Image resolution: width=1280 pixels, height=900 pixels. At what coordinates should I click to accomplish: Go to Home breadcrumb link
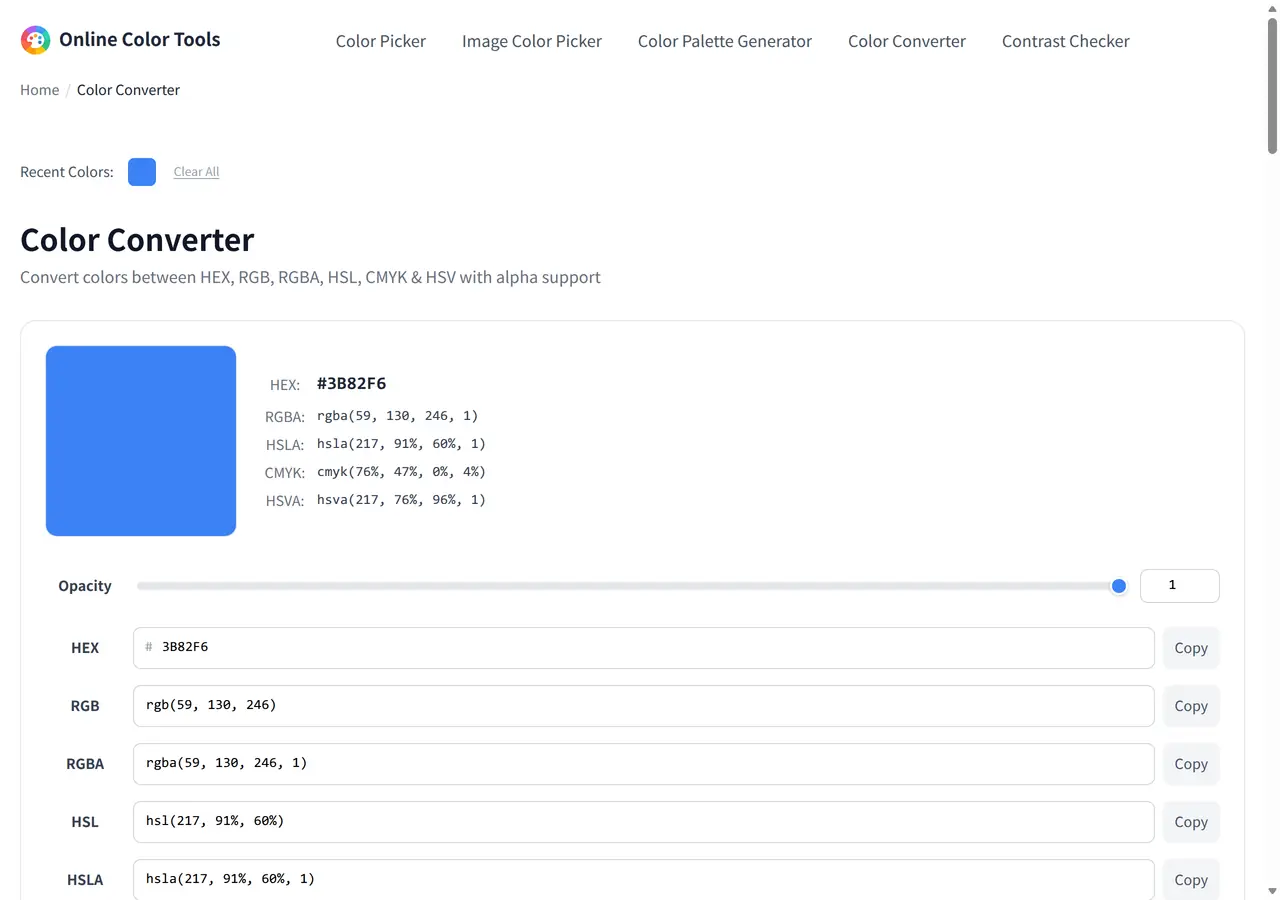click(x=40, y=90)
